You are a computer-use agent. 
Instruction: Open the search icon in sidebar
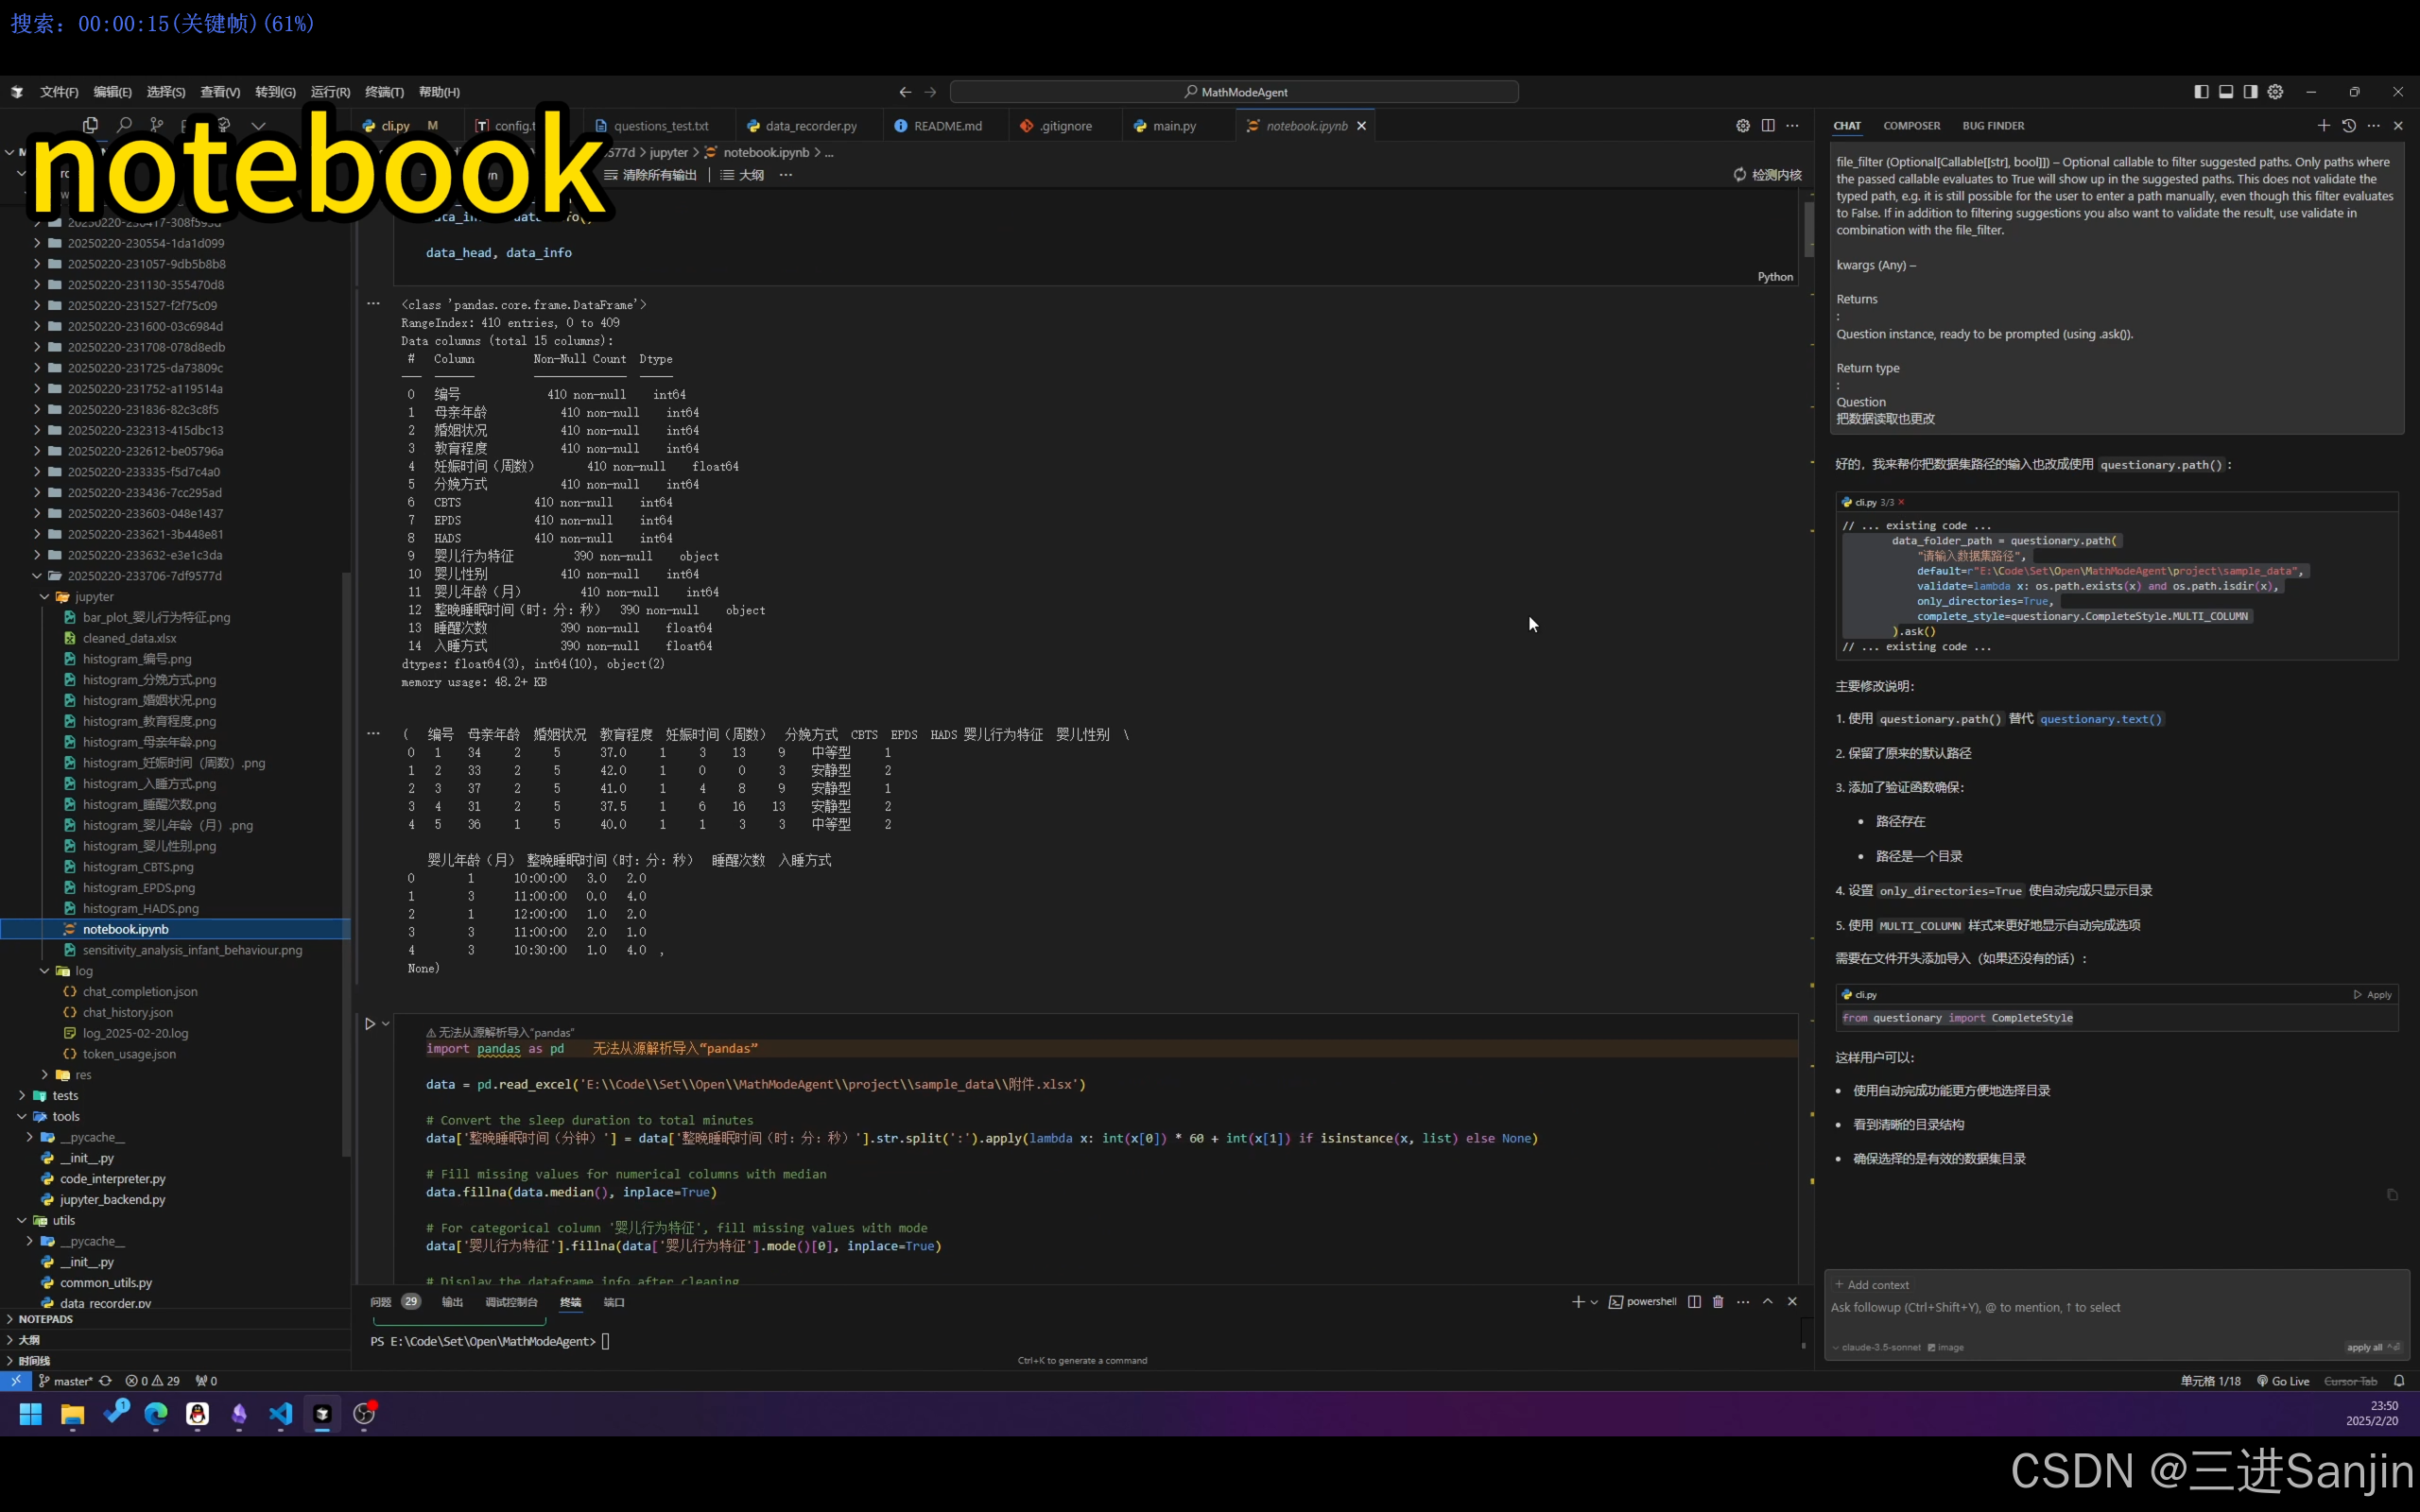pos(124,126)
